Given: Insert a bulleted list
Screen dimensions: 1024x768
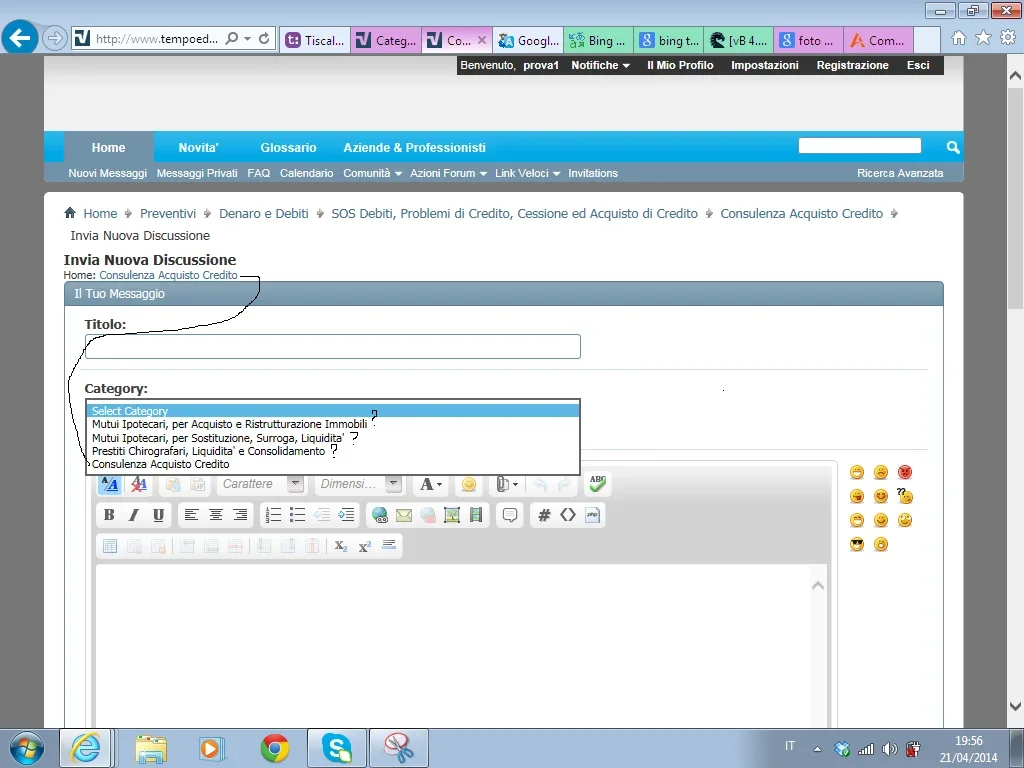Looking at the screenshot, I should [297, 515].
